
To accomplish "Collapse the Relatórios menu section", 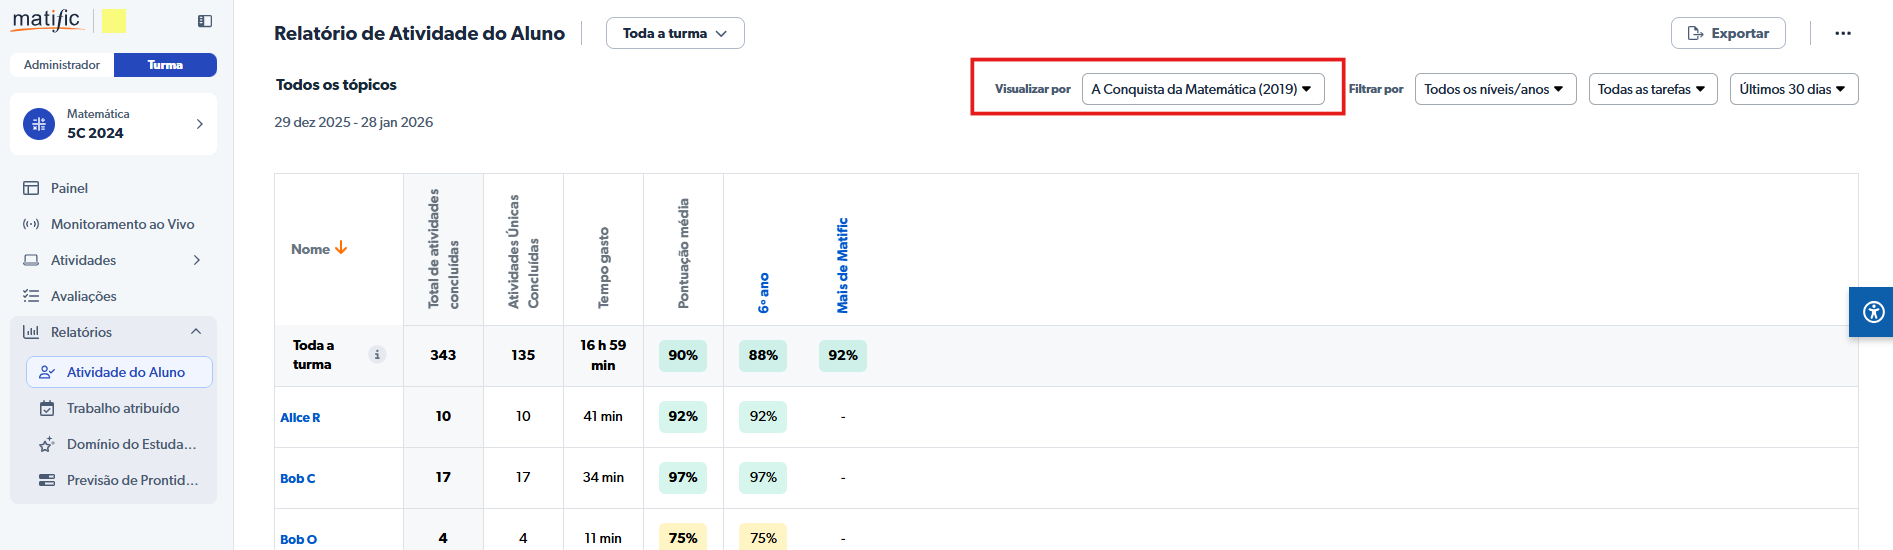I will [196, 332].
